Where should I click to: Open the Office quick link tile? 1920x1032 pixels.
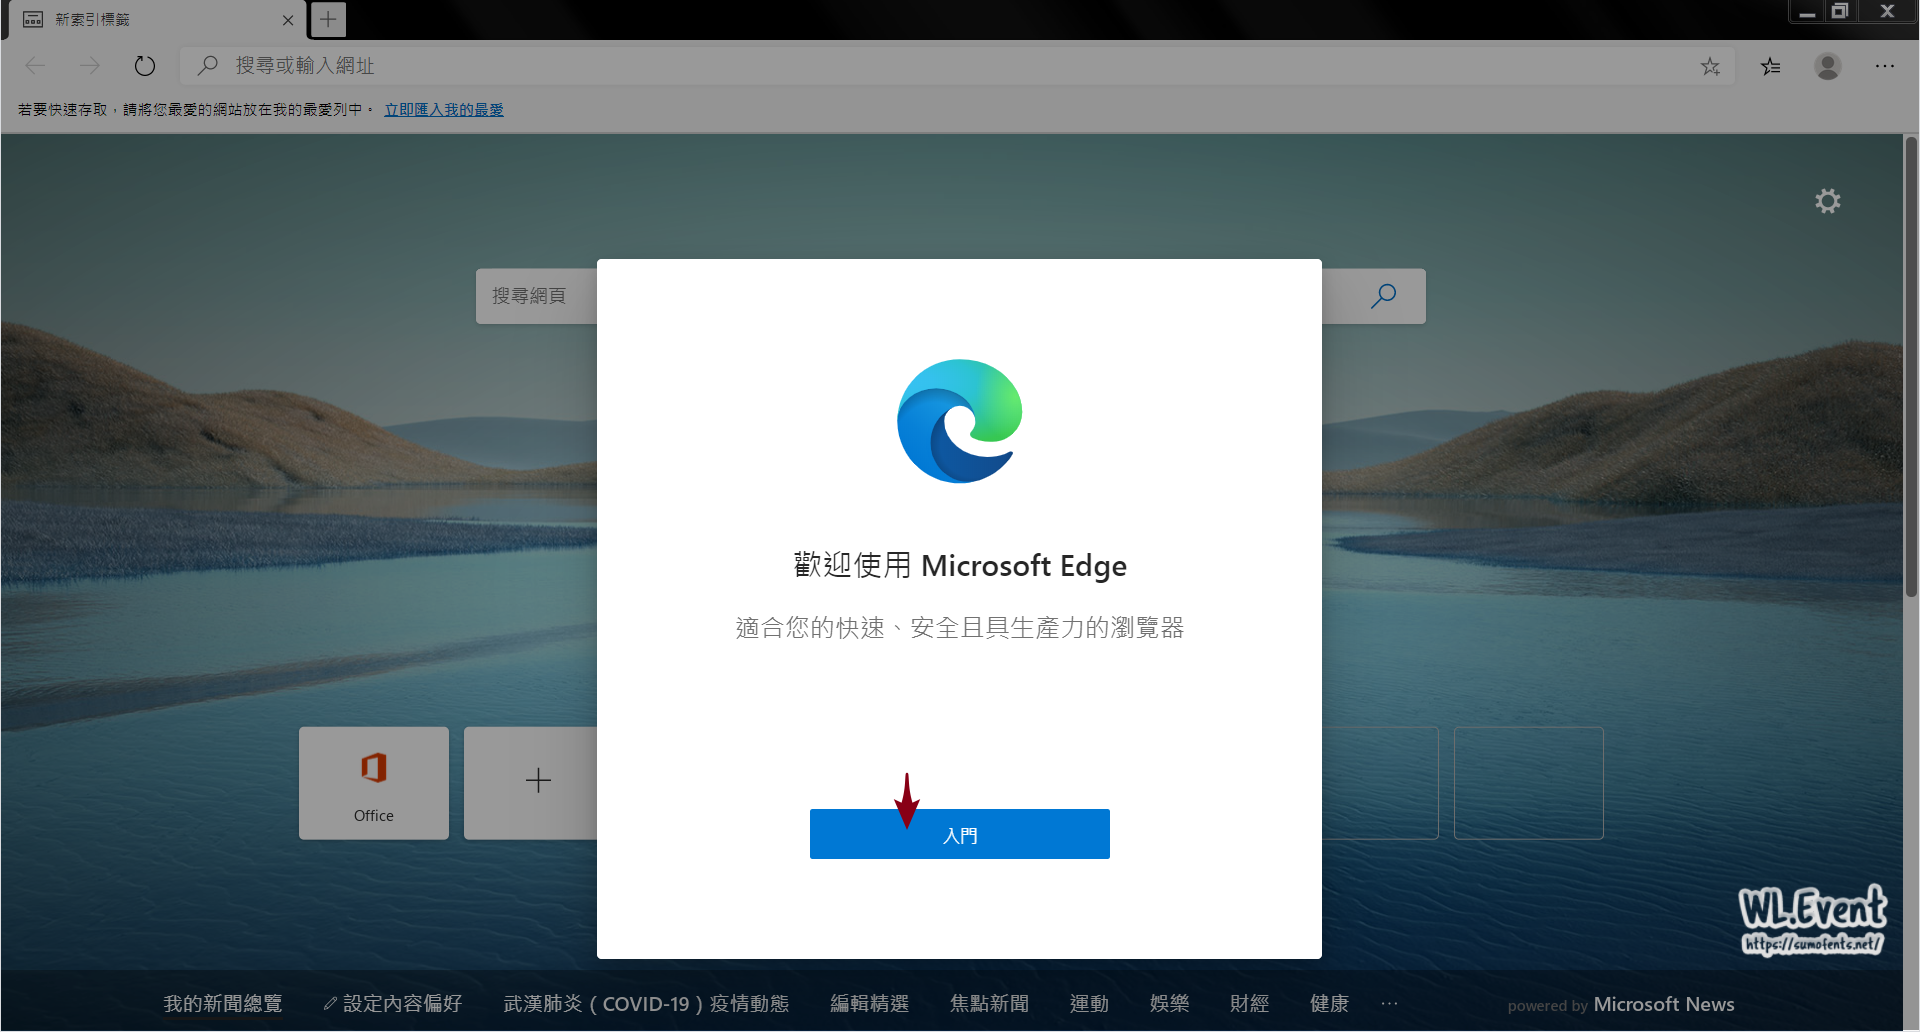374,783
